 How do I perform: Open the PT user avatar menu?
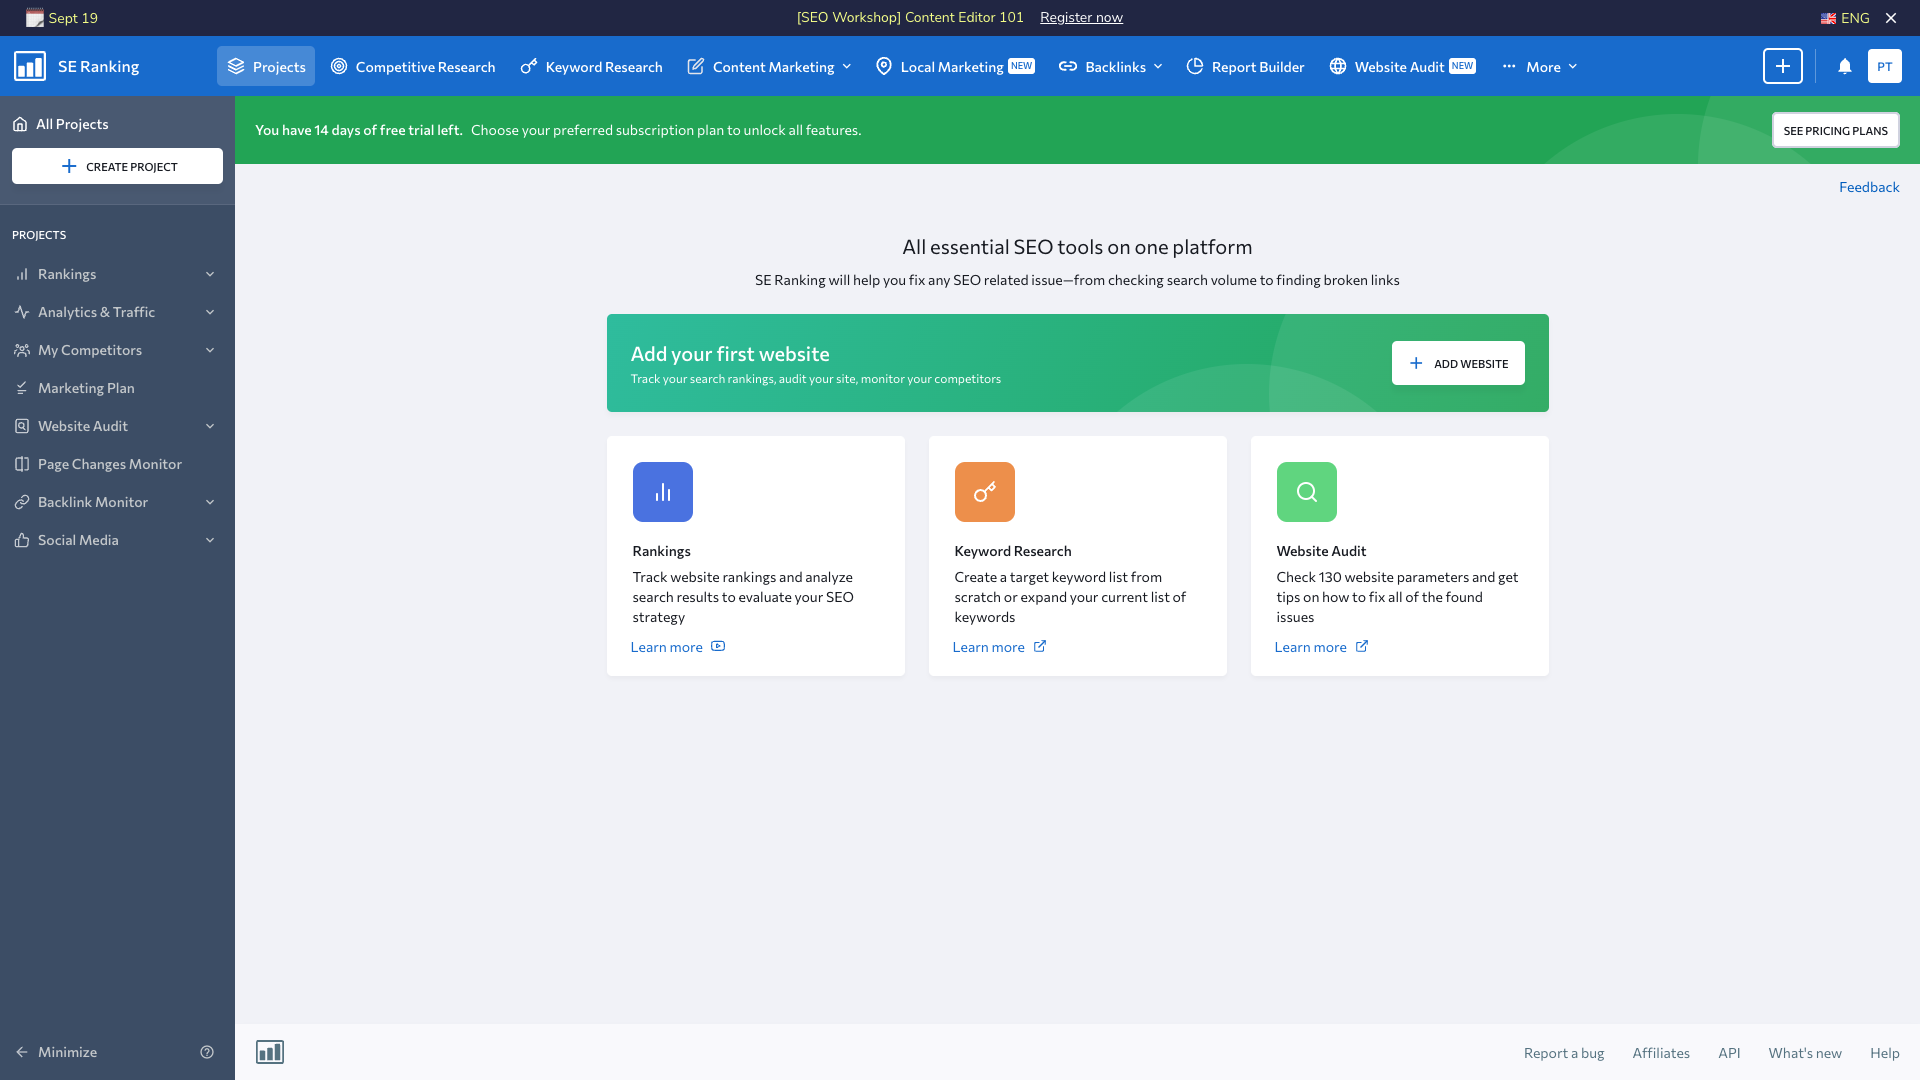point(1884,67)
